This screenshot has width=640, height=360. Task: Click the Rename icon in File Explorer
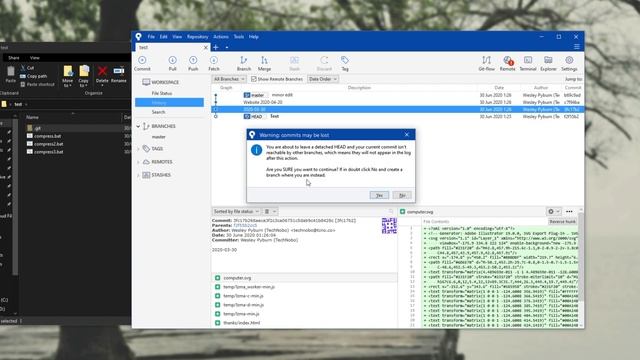click(x=119, y=75)
